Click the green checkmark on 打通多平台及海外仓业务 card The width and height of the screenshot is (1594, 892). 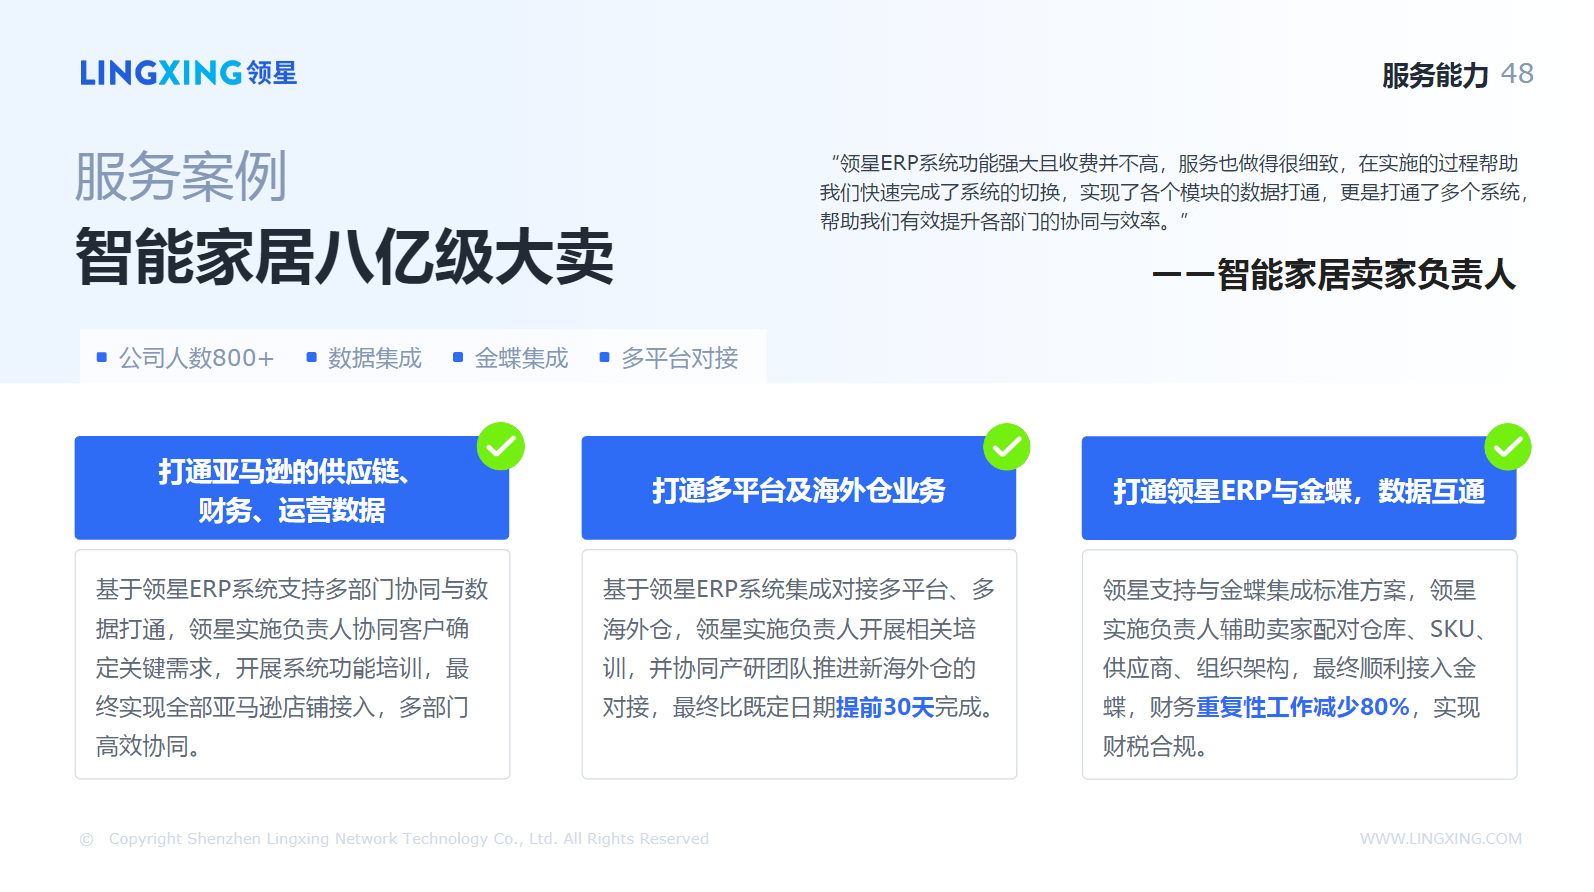(1007, 446)
